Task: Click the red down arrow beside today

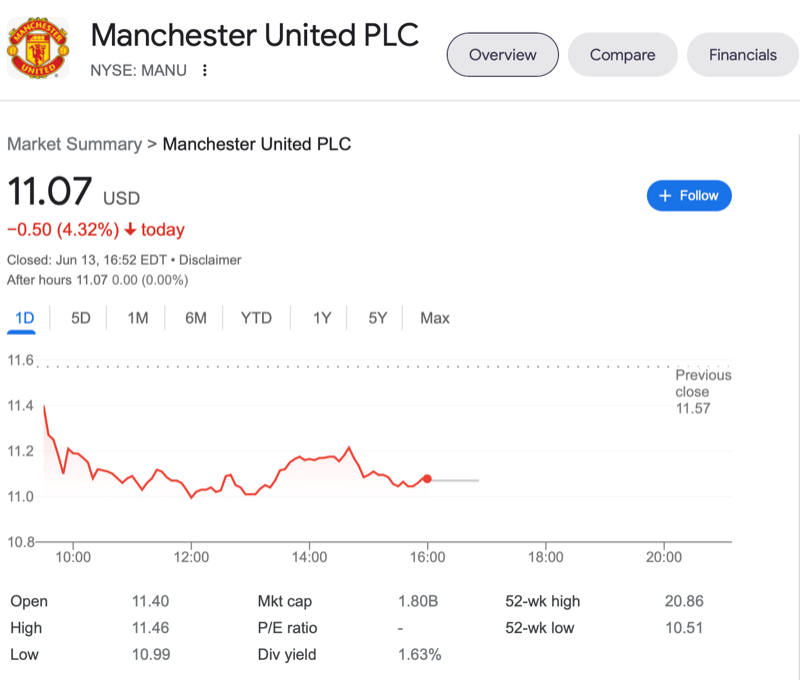Action: coord(130,230)
